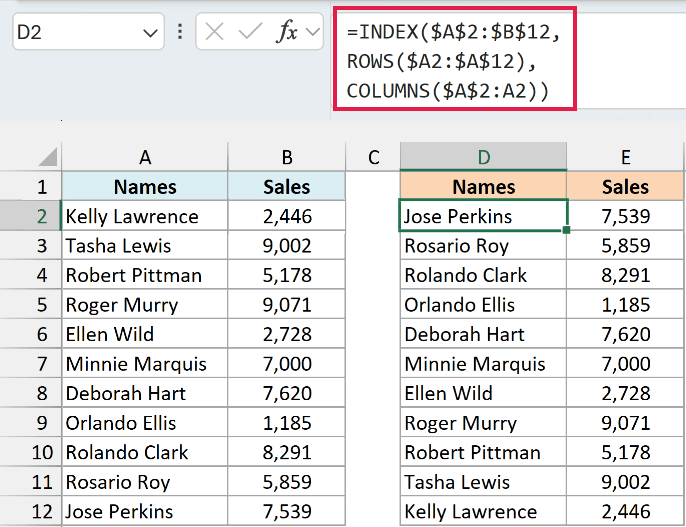Select cell A5 Roger Murry
The height and width of the screenshot is (527, 686).
click(145, 304)
